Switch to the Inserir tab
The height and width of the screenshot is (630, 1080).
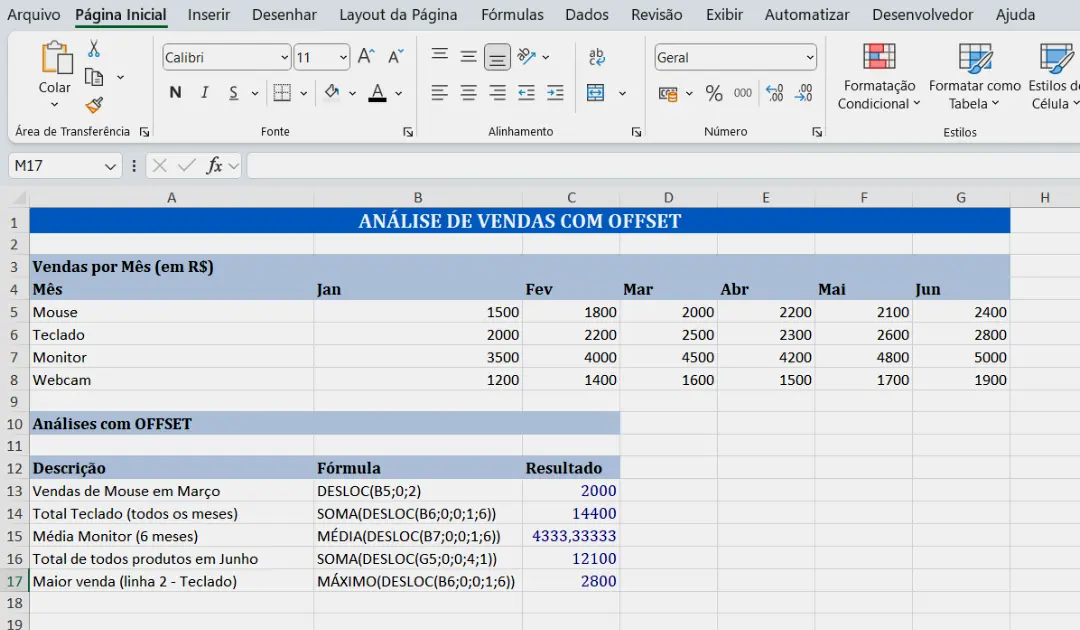209,15
